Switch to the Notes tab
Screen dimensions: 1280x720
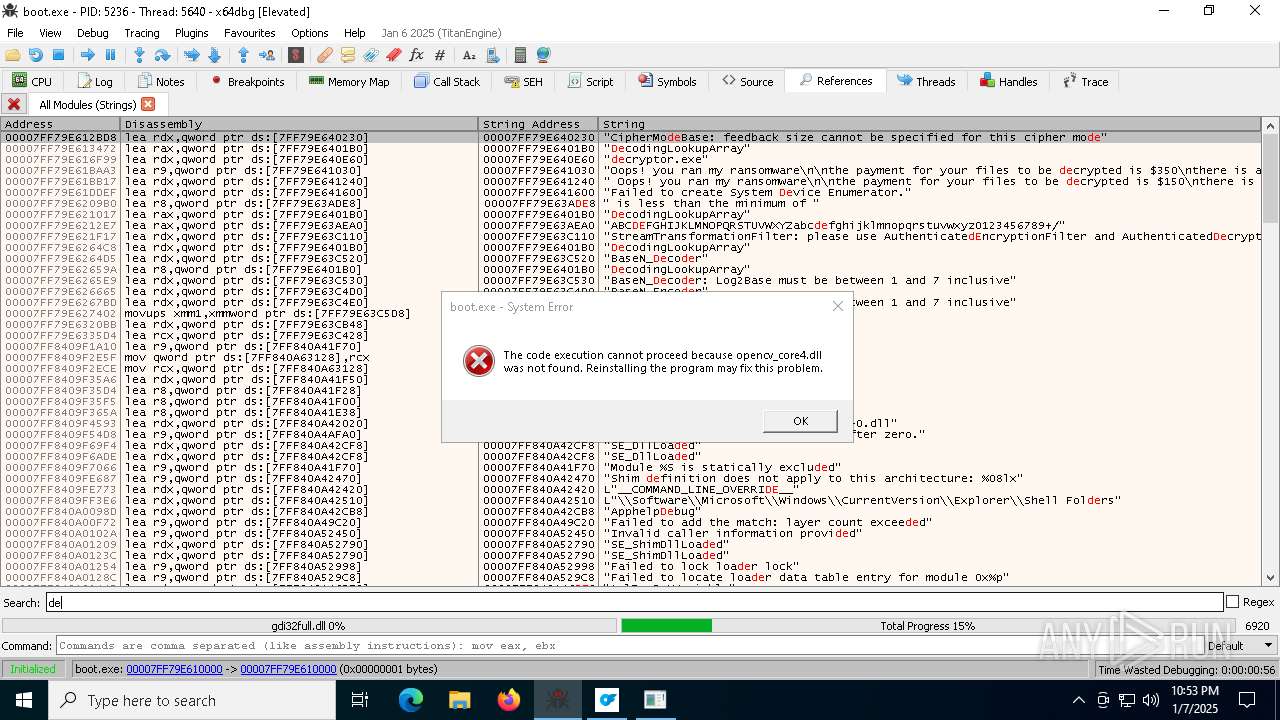[x=161, y=82]
